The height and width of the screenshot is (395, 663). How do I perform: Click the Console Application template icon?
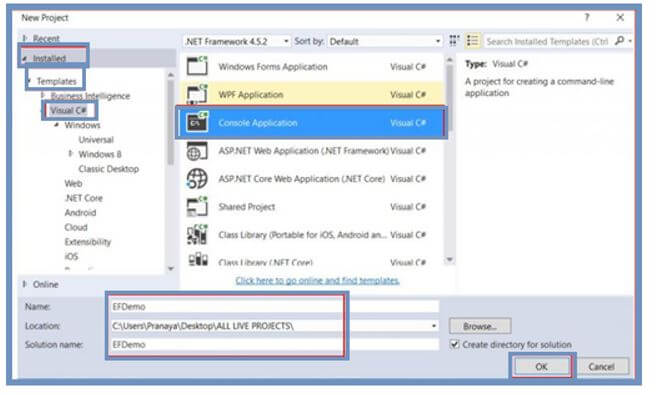coord(197,122)
